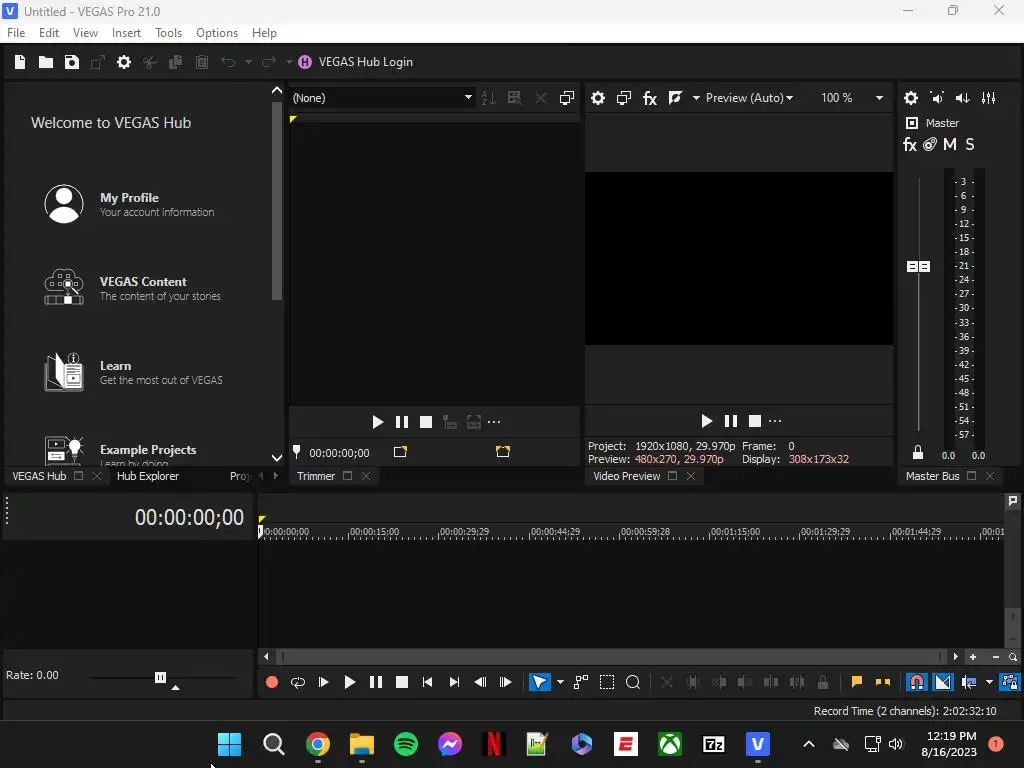Open a project using the folder icon
Screen dimensions: 1024x768
point(46,62)
